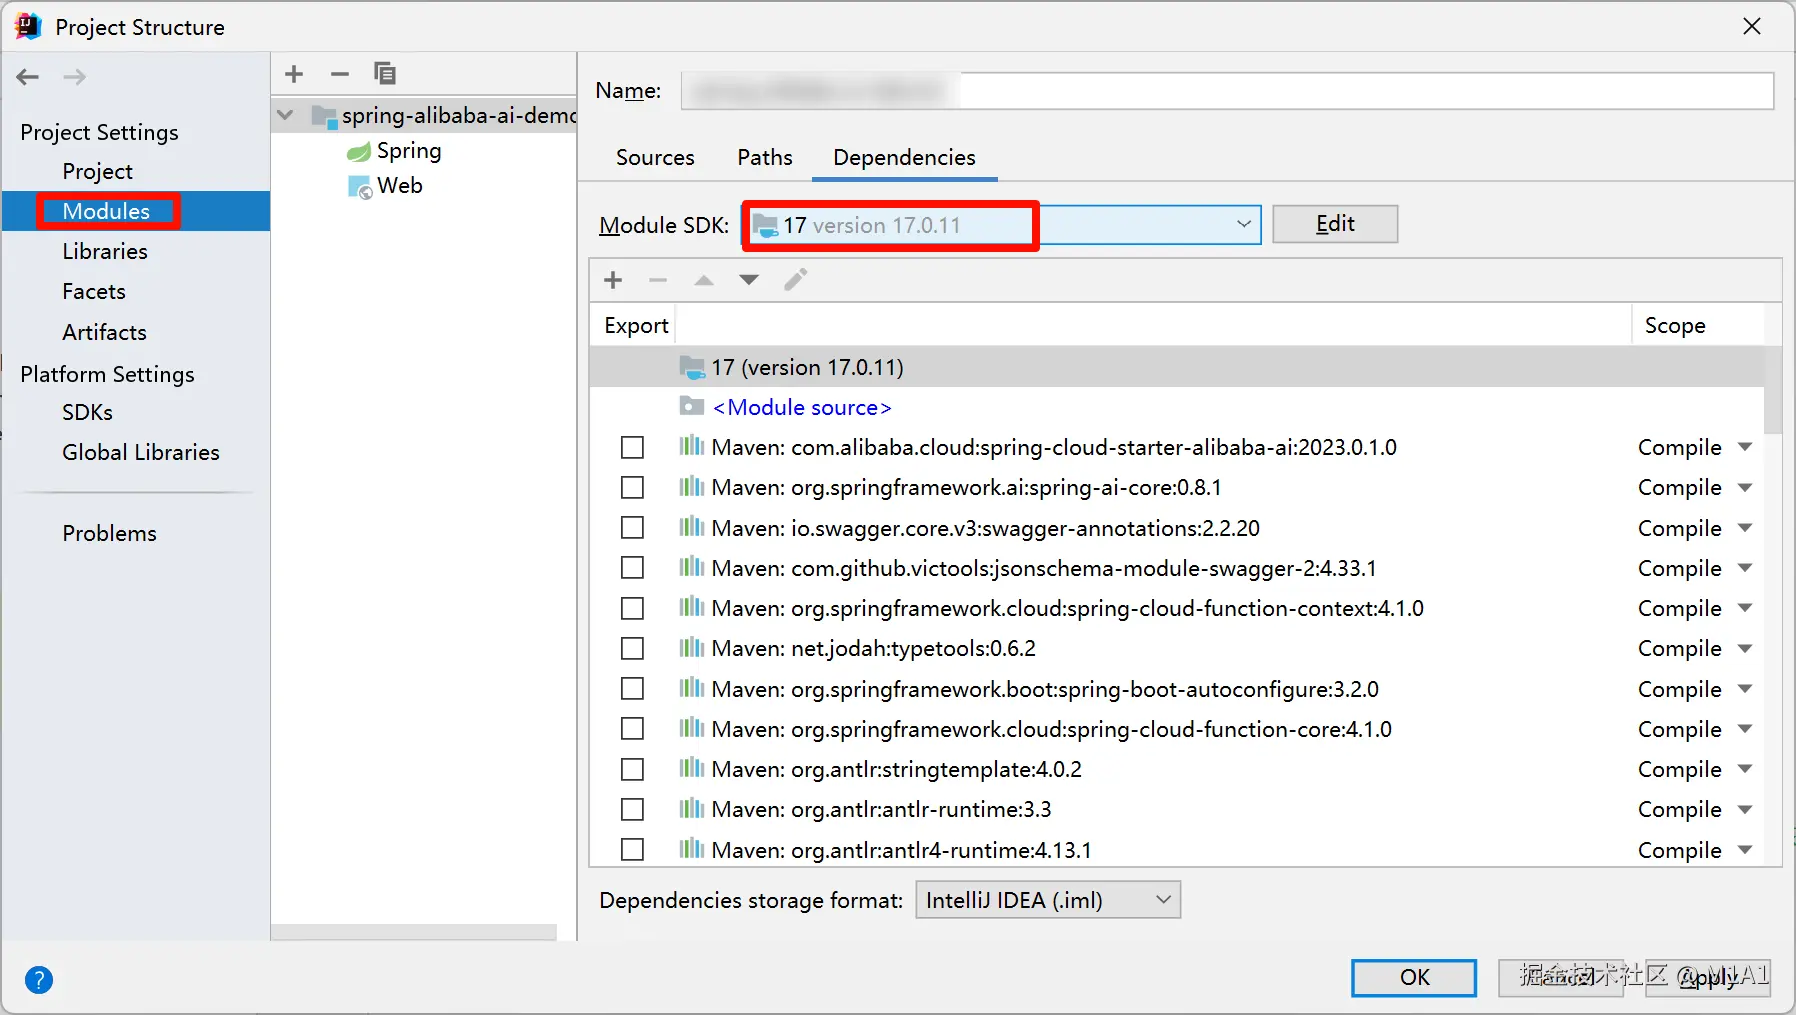Image resolution: width=1796 pixels, height=1015 pixels.
Task: Click the forward navigation arrow
Action: 75,77
